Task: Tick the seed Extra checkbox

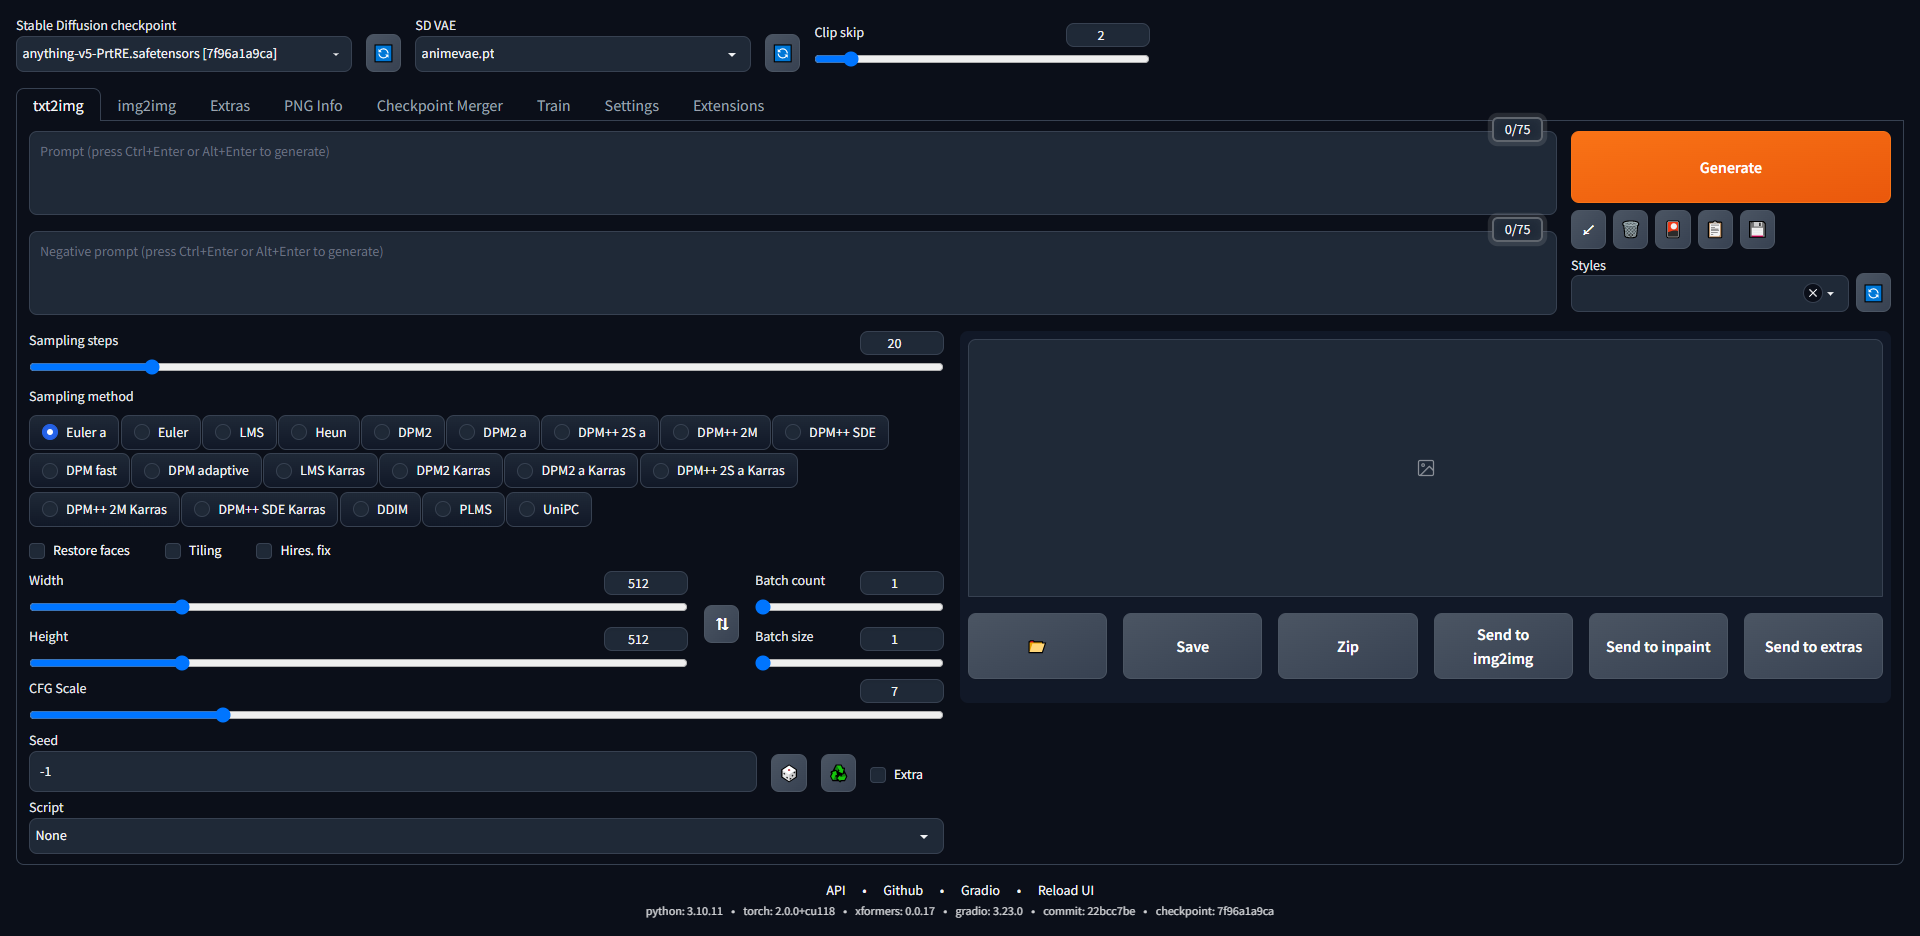Action: [x=878, y=775]
